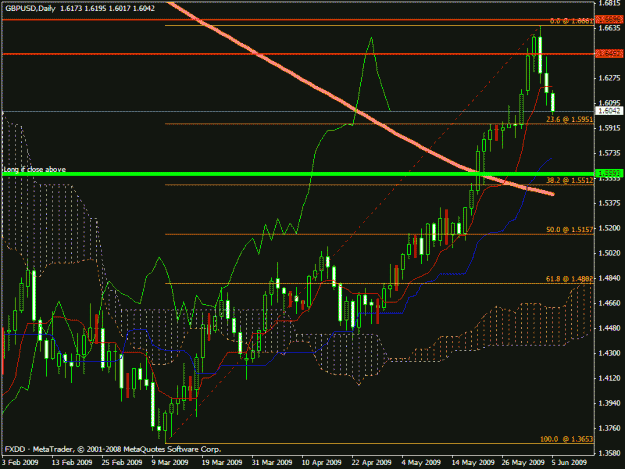Click the 1.3580 price axis label
Image resolution: width=625 pixels, height=469 pixels.
609,453
